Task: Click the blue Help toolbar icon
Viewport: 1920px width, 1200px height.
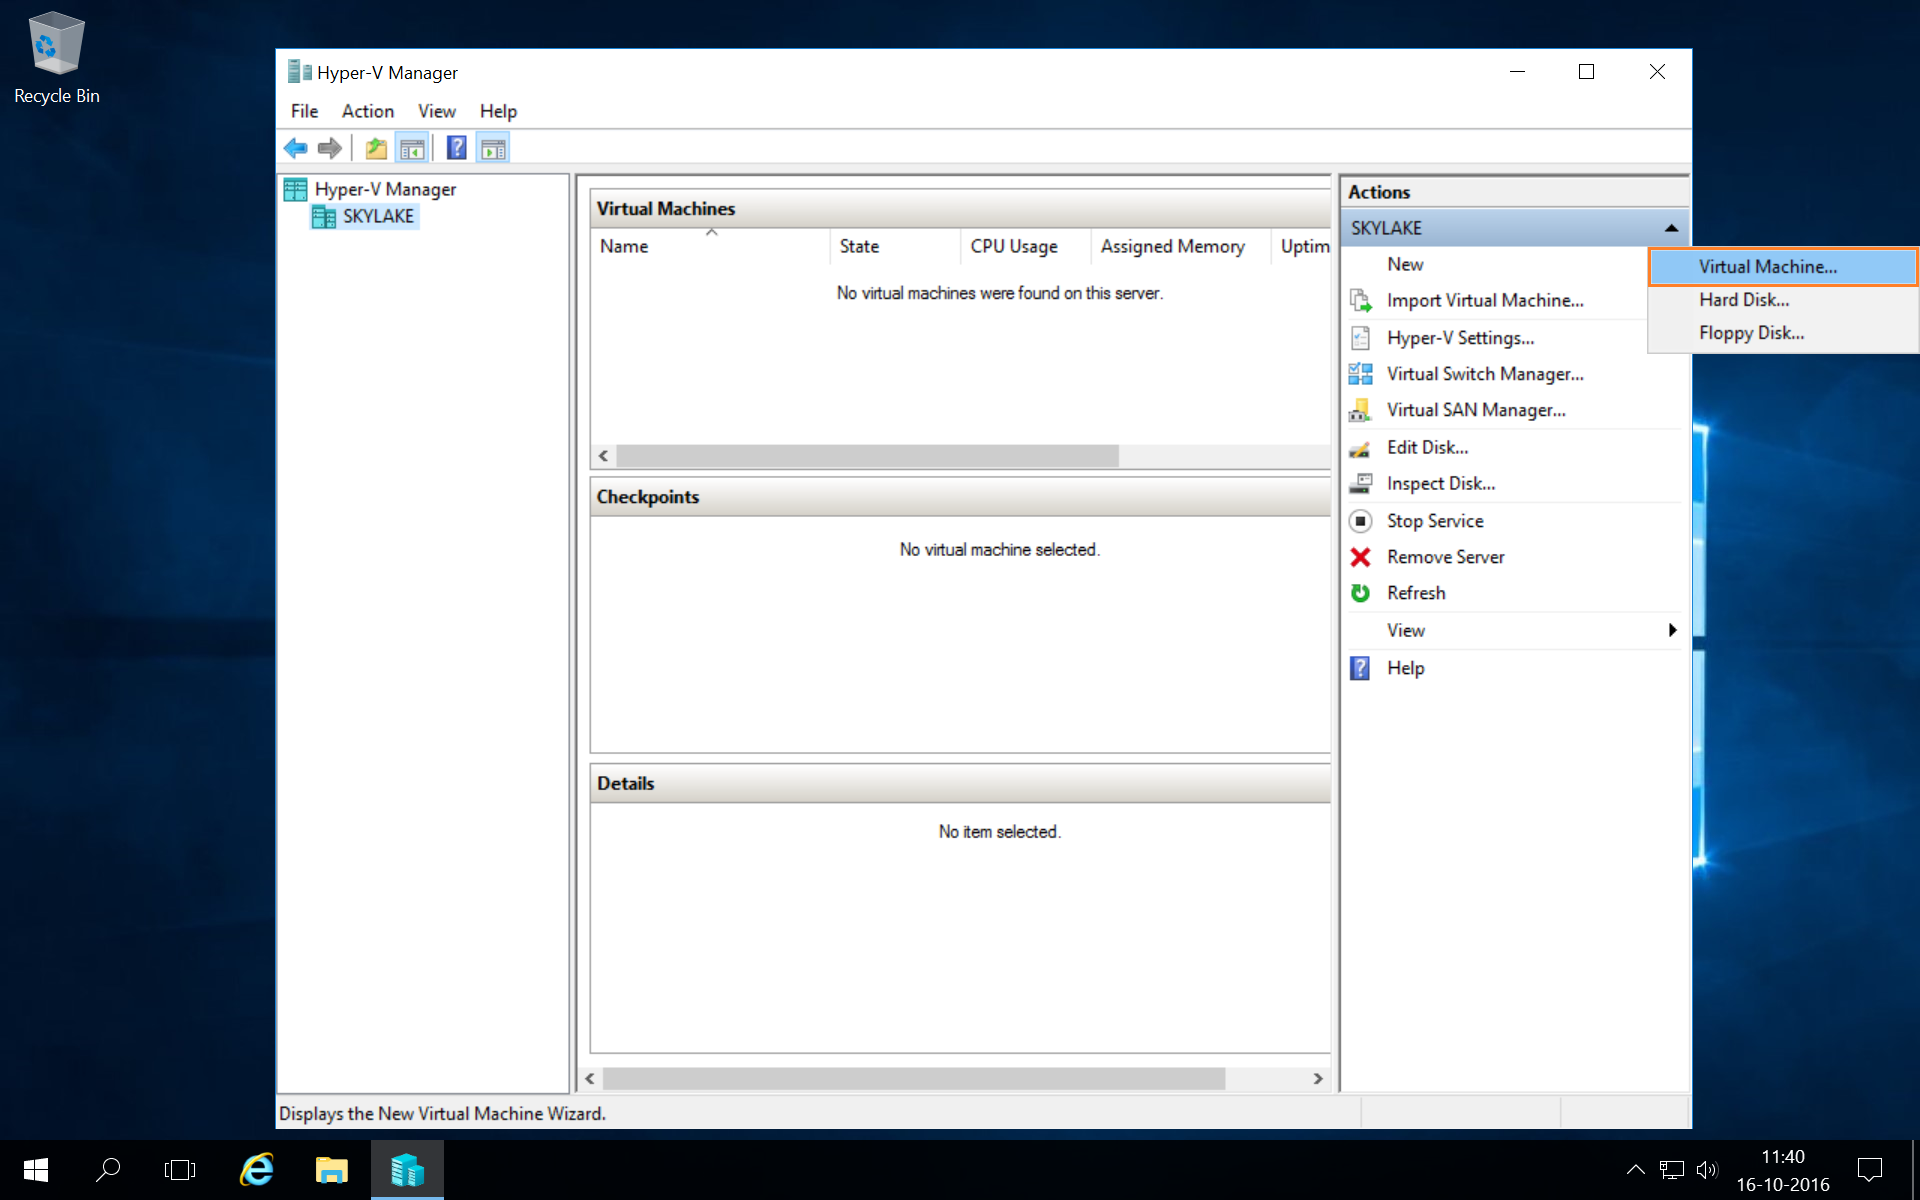Action: coord(457,149)
